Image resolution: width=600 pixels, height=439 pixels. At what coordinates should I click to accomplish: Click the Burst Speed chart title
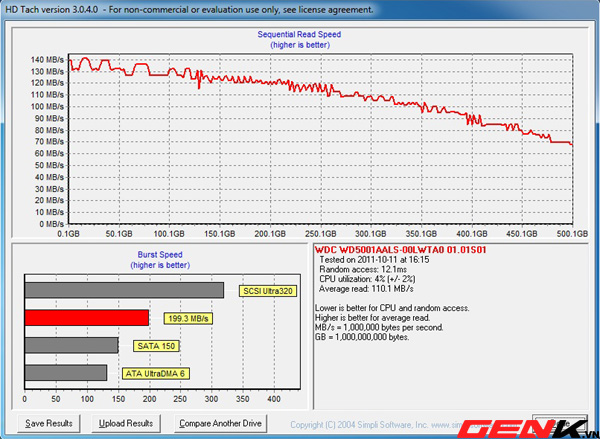160,255
